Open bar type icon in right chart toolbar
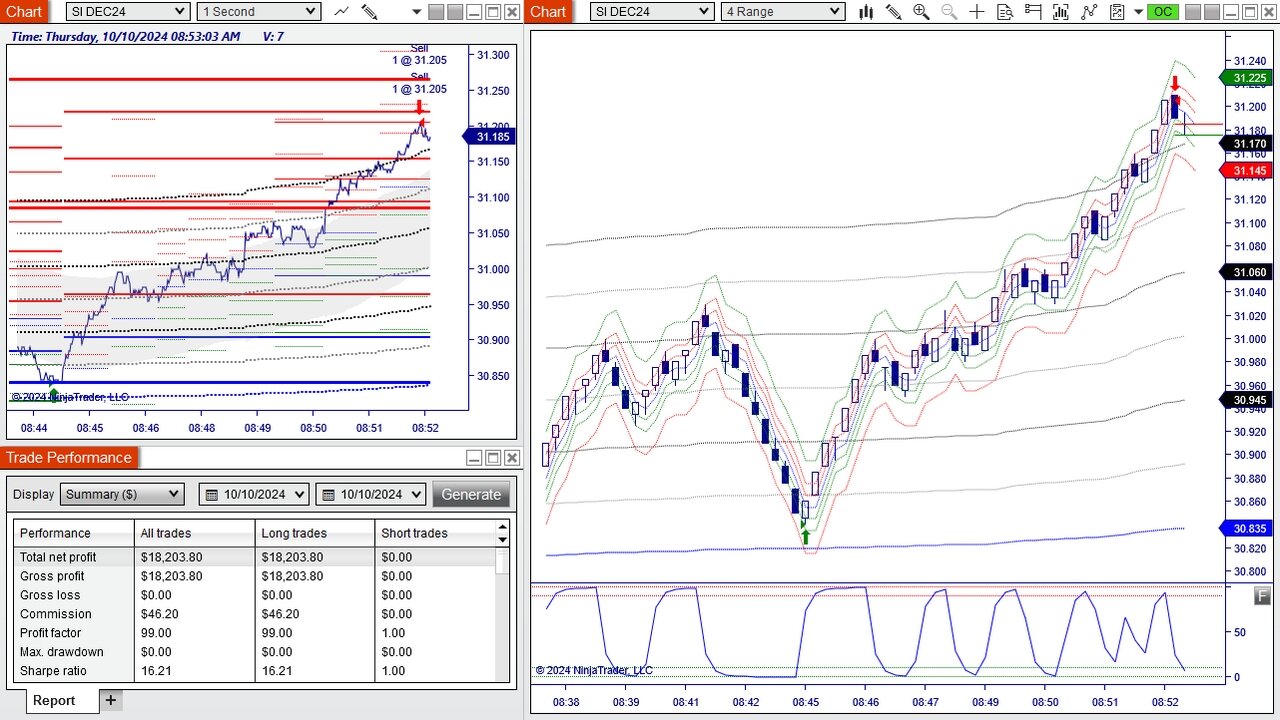1280x720 pixels. click(x=866, y=12)
